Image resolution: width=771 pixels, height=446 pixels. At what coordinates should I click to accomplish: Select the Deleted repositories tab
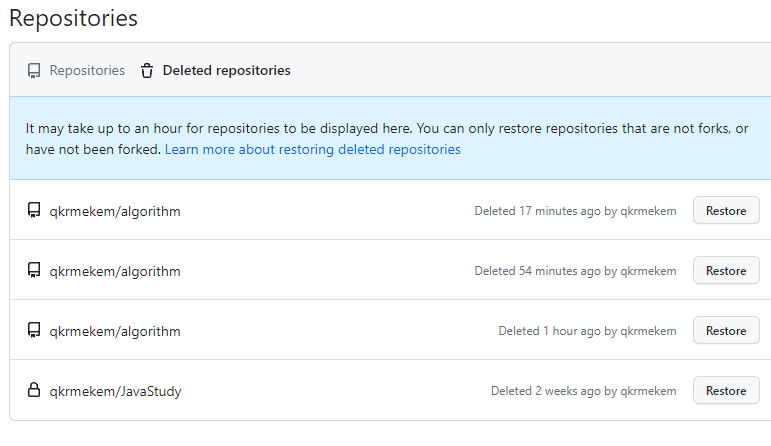[x=226, y=71]
